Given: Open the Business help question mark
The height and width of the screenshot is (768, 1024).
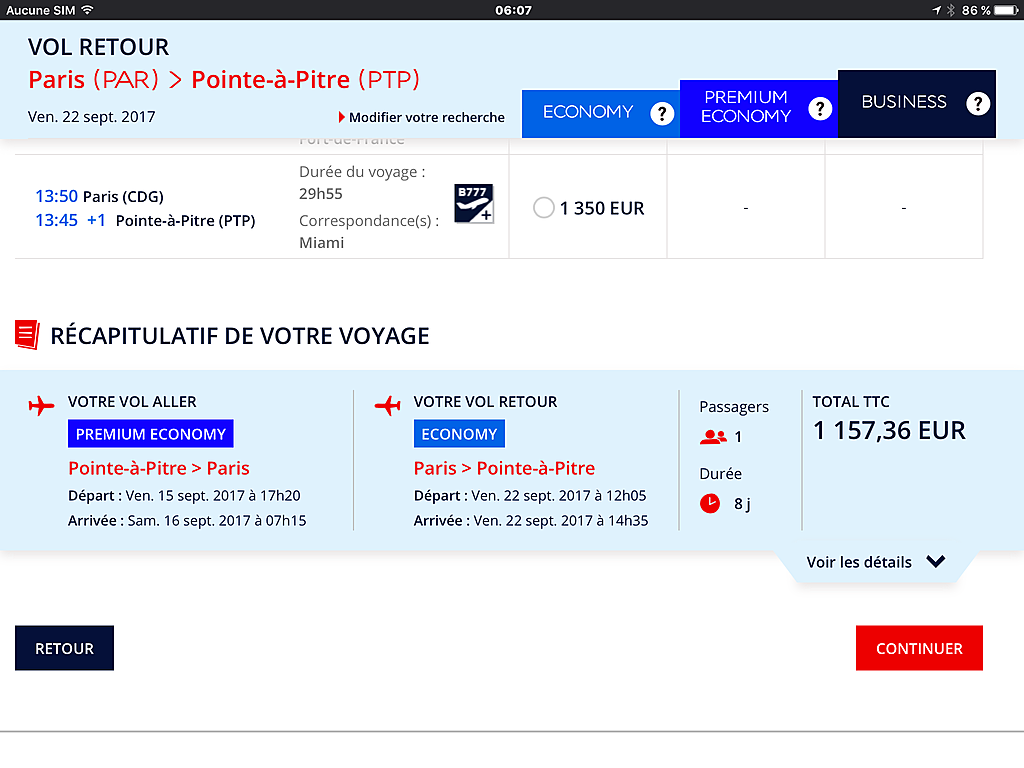Looking at the screenshot, I should [x=978, y=103].
